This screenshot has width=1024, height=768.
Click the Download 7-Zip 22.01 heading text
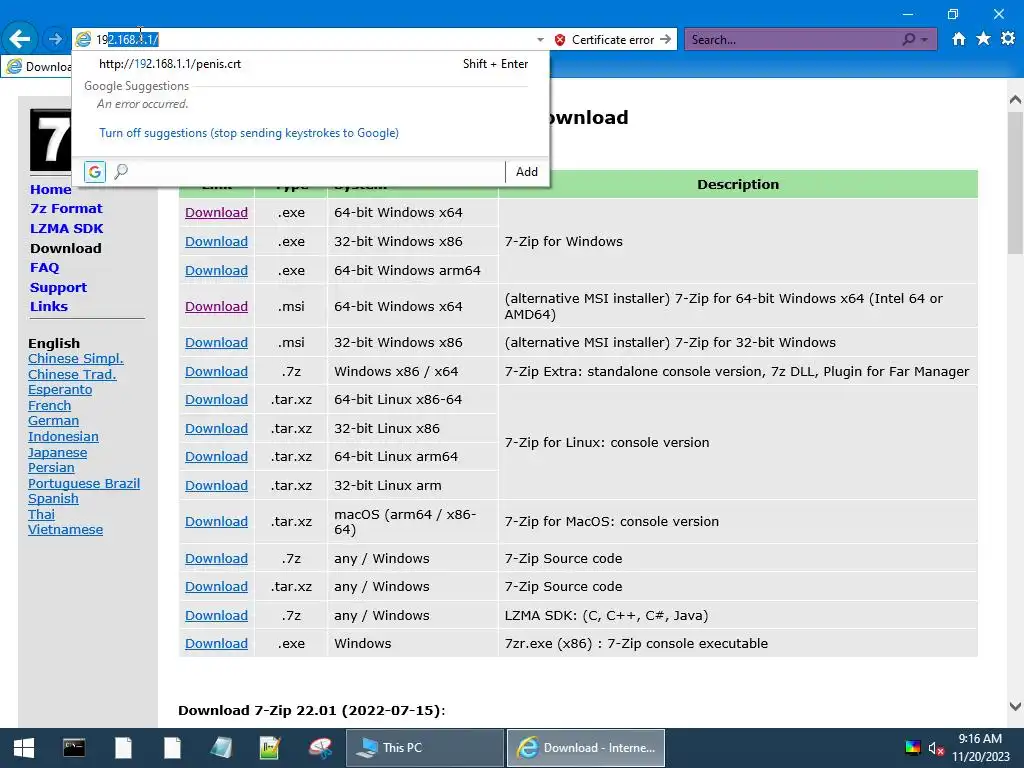click(312, 711)
